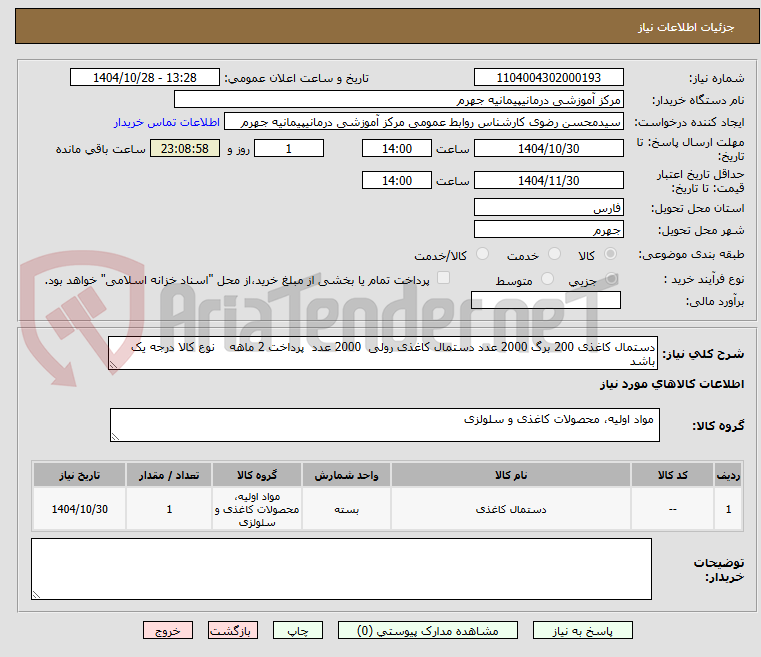
Task: Click the buyer notes text area
Action: click(341, 569)
